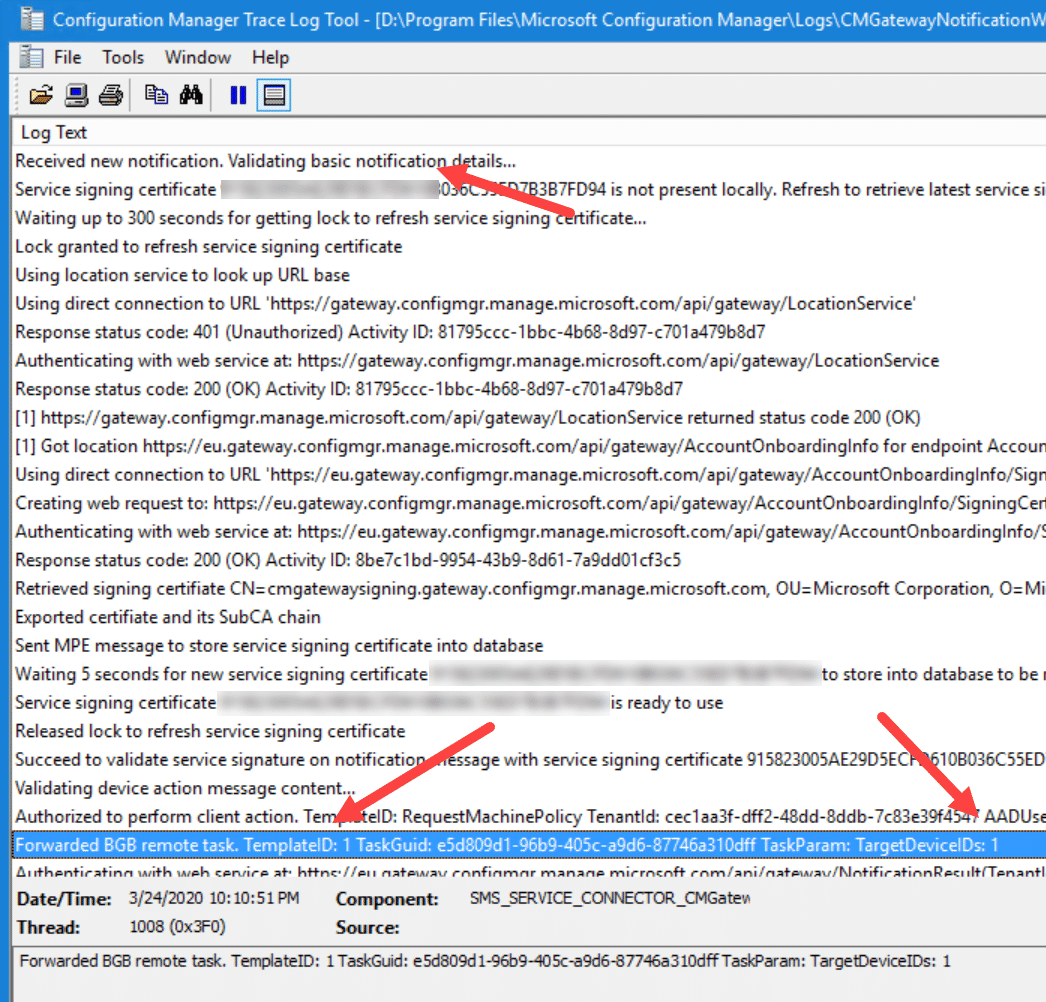Viewport: 1046px width, 1002px height.
Task: Select row 'Response status code: 401 (Unauthorized)'
Action: pyautogui.click(x=530, y=332)
